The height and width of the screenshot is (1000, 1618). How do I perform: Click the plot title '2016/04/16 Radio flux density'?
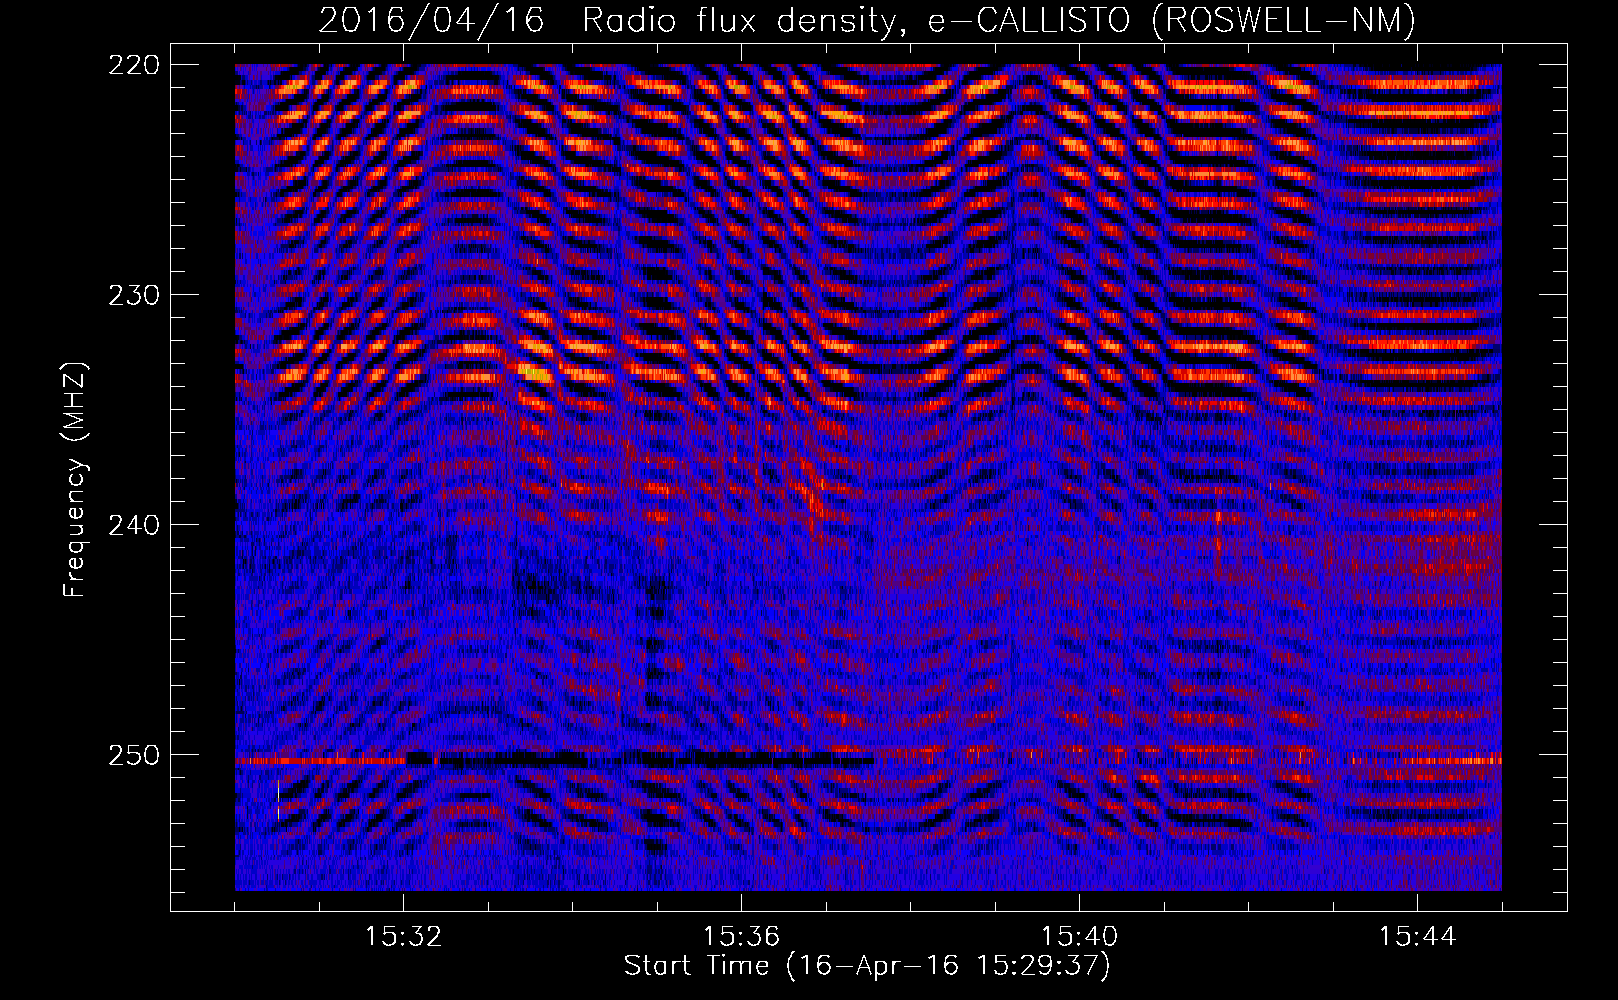(x=867, y=20)
